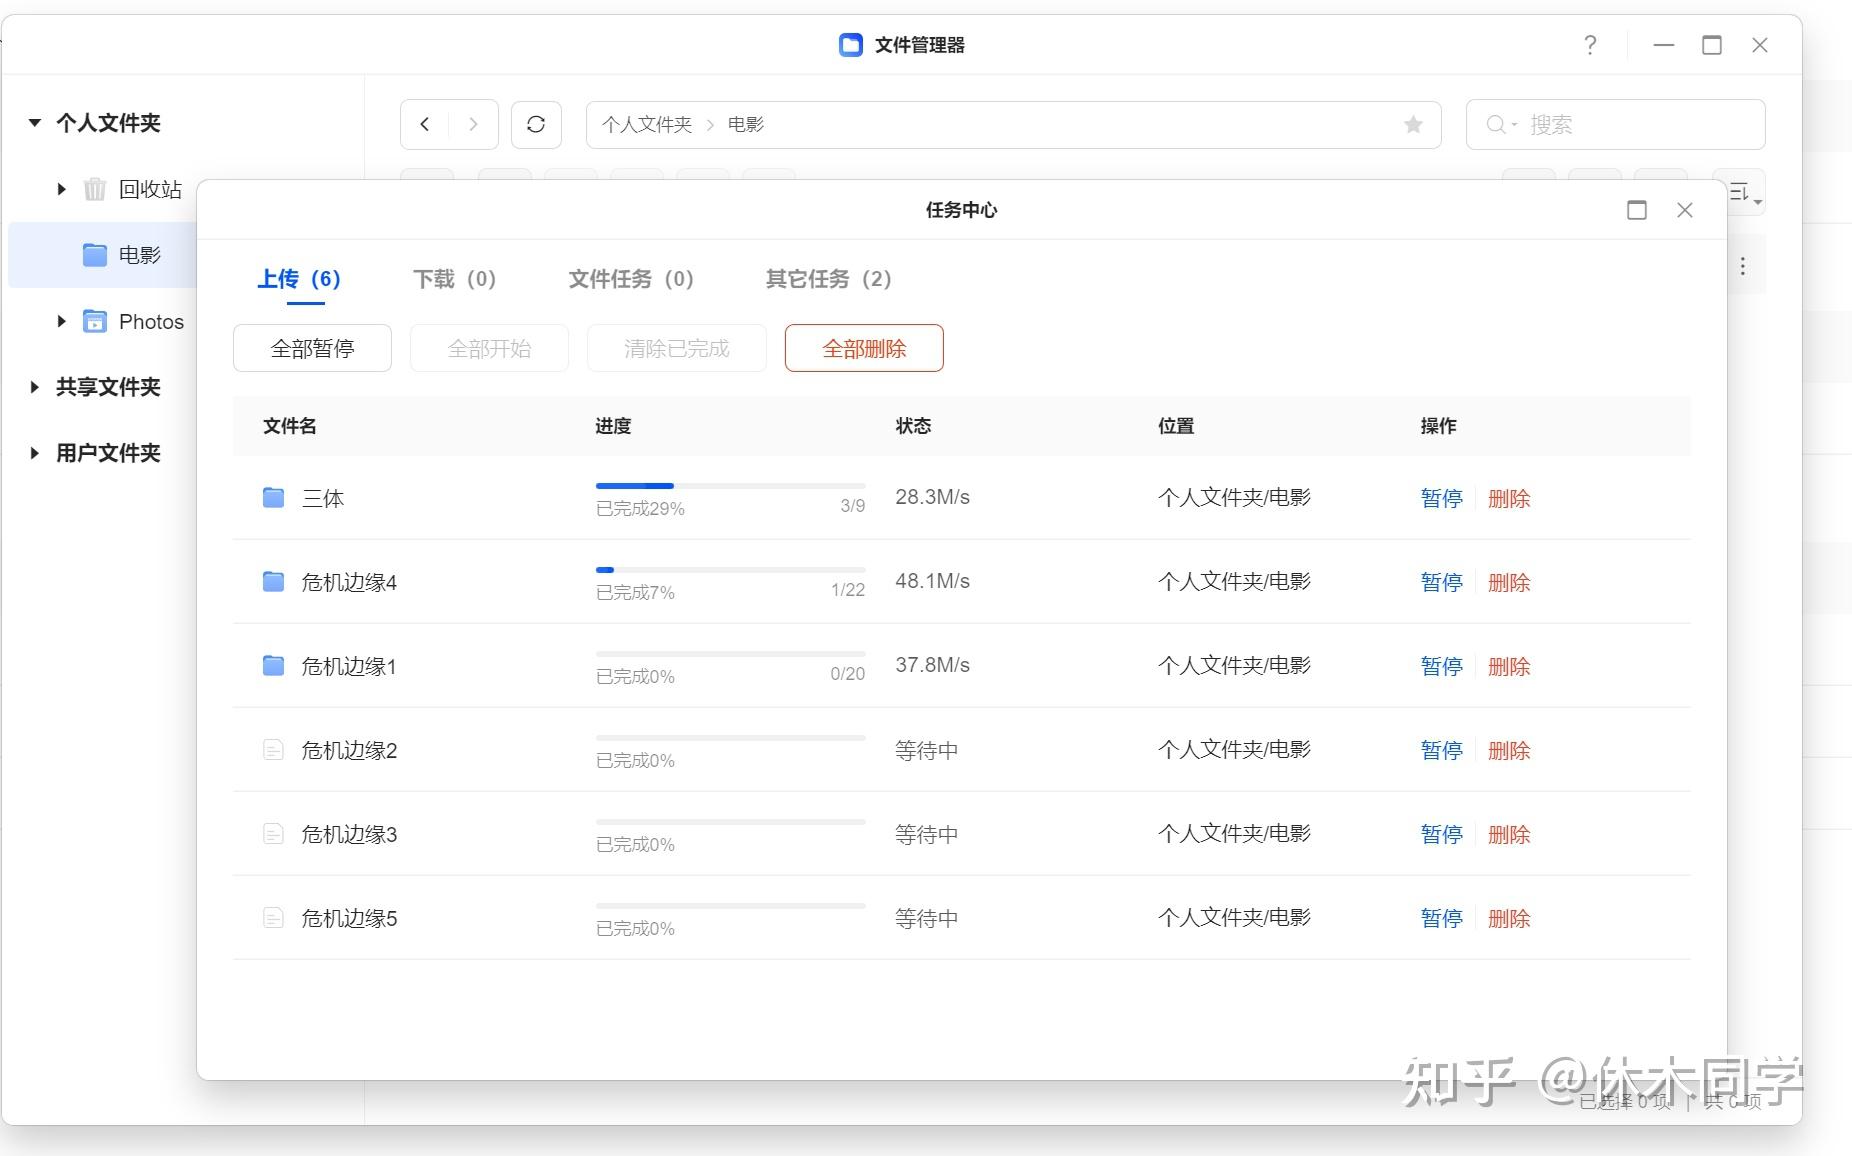Click the 28.3M/s speed value
Screen dimensions: 1852x1156
(x=932, y=497)
